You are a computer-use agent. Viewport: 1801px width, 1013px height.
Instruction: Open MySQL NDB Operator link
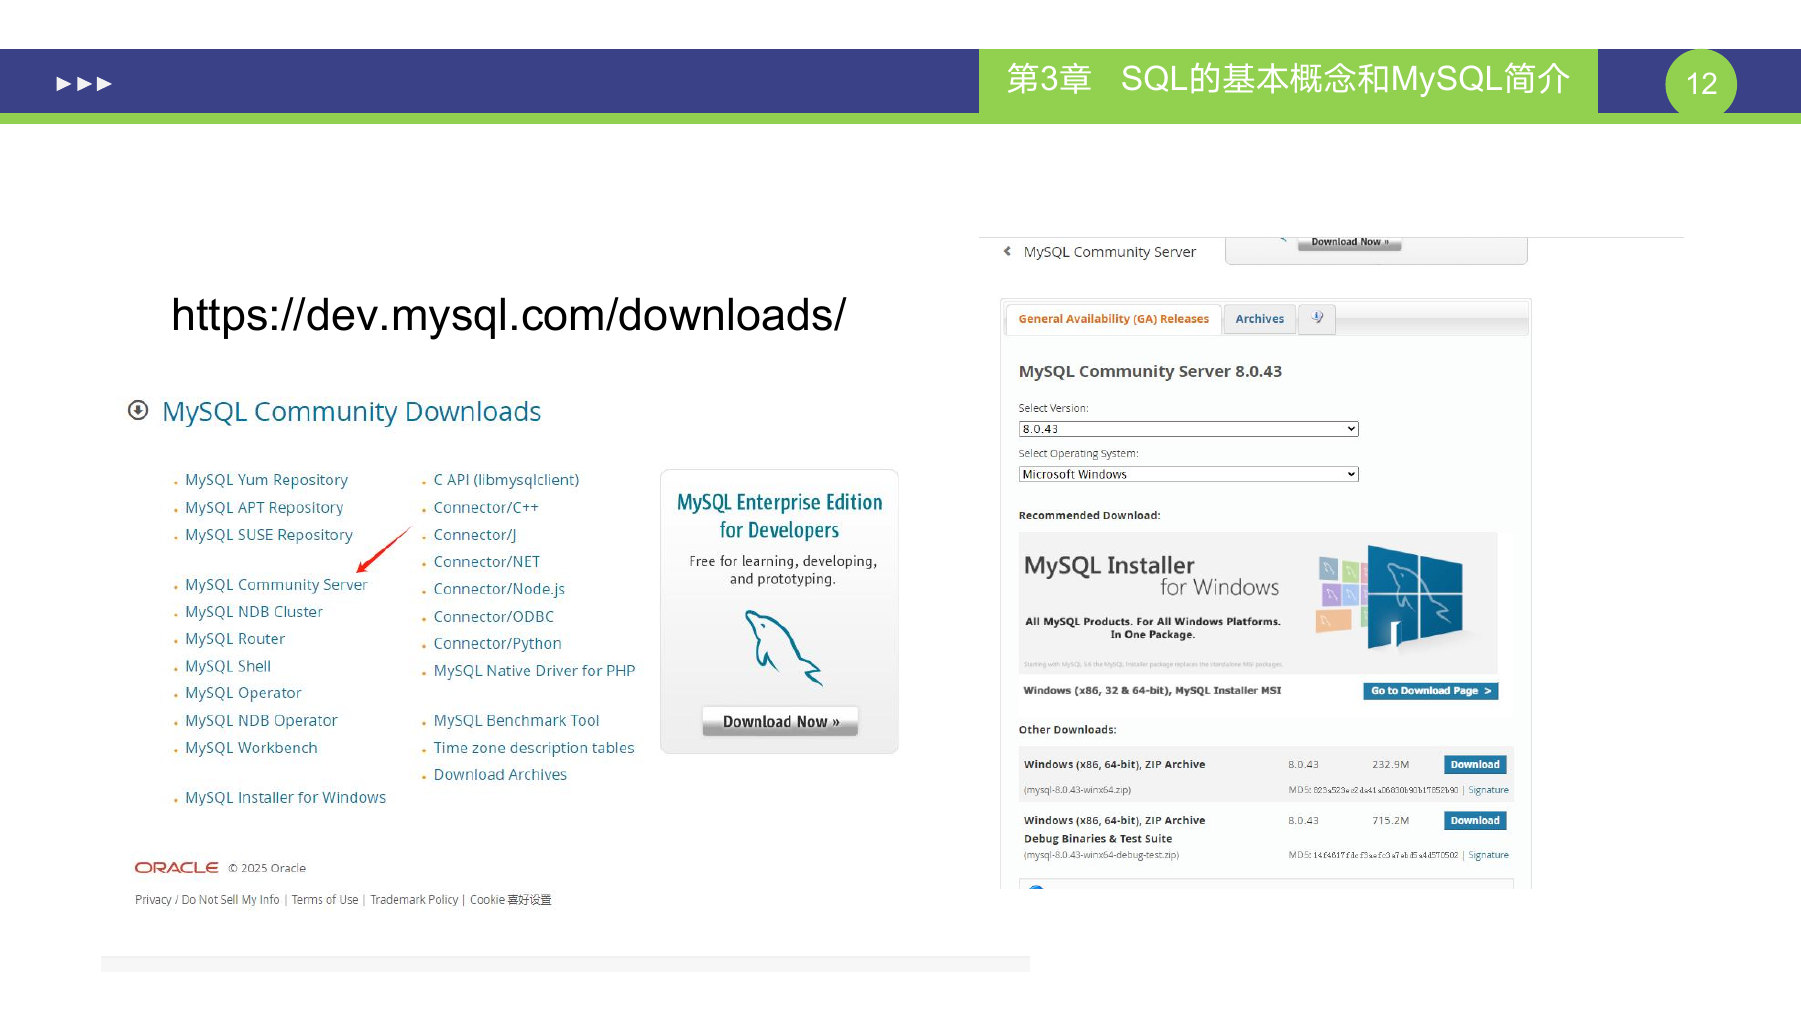(261, 721)
